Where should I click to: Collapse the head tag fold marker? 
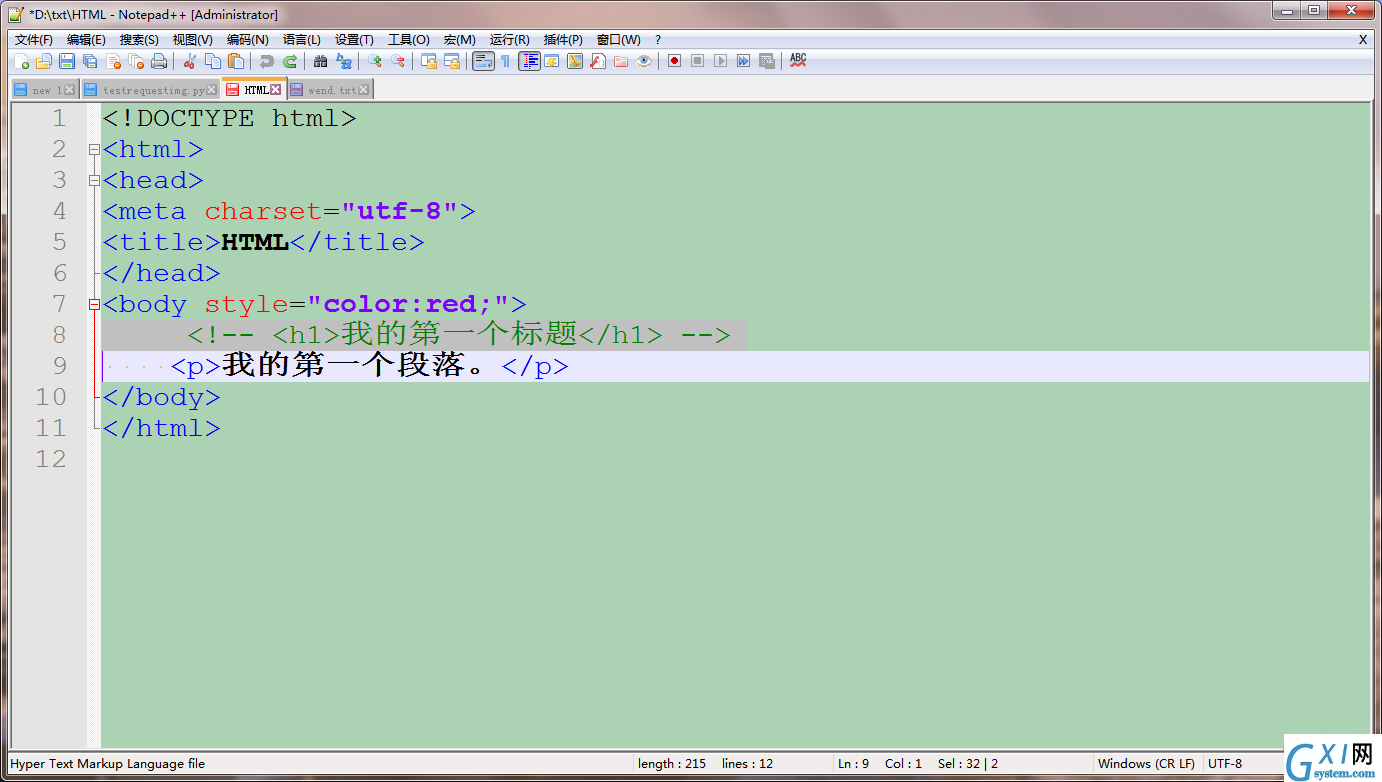point(94,181)
